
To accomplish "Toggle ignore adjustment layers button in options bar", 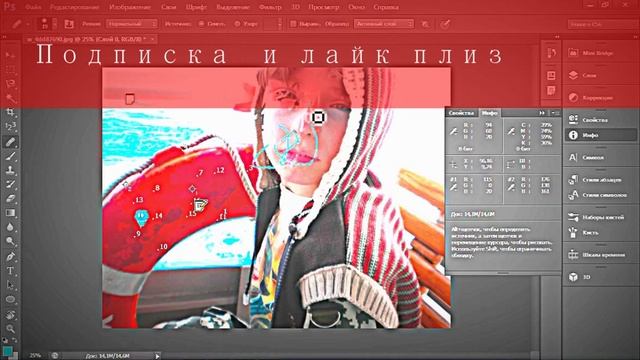I will pos(425,24).
